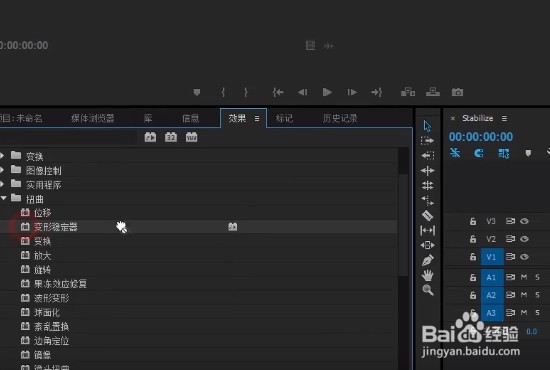Select the Ripple Edit tool
The width and height of the screenshot is (550, 370).
coord(428,171)
